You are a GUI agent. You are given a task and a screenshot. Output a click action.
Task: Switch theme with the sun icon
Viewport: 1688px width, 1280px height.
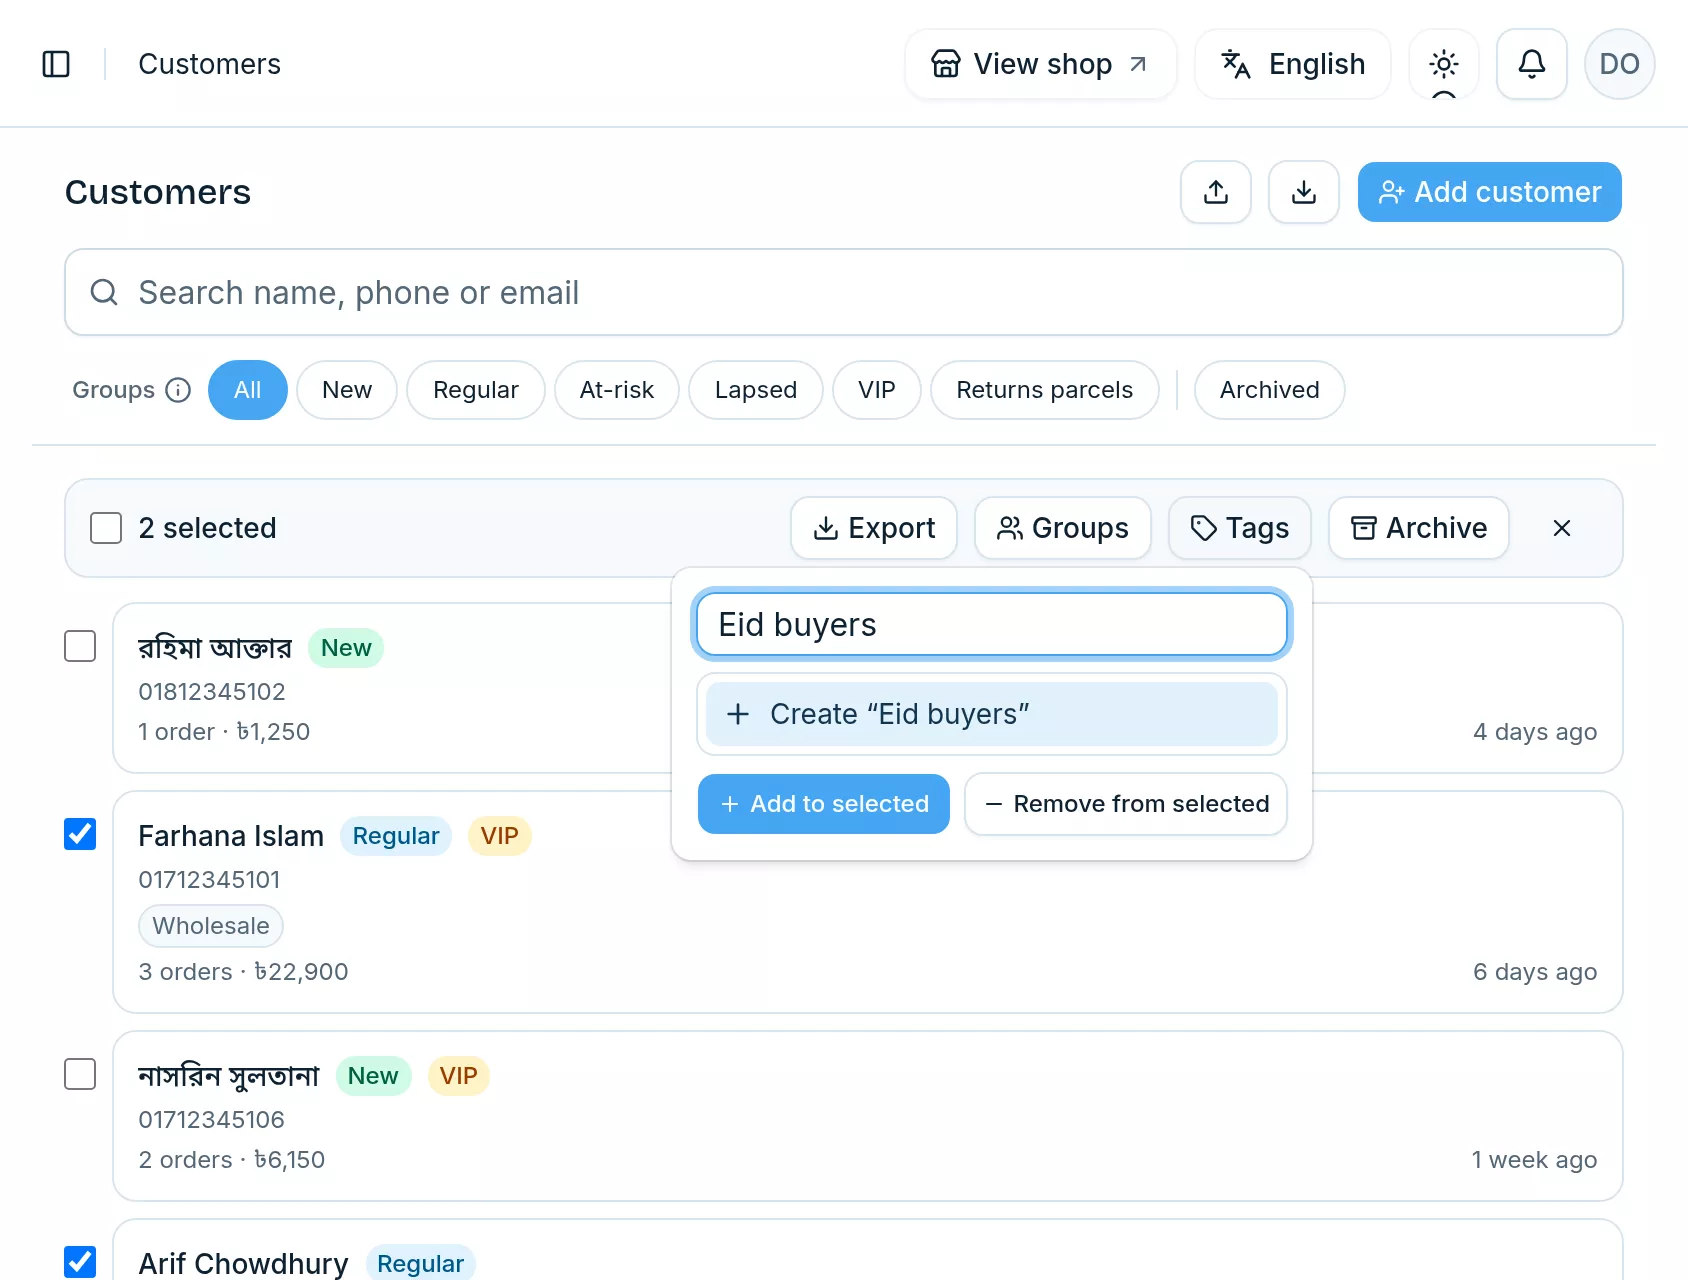pos(1443,64)
